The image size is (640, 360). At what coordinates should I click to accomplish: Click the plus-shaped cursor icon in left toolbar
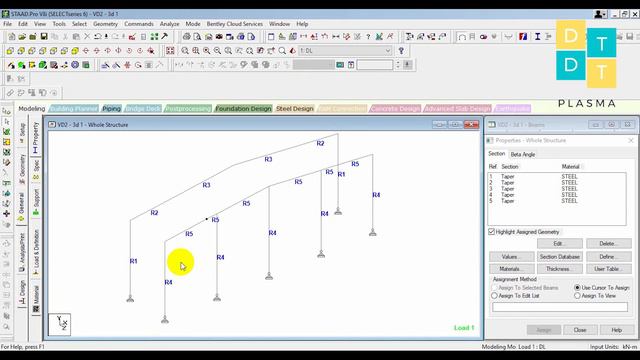(7, 213)
